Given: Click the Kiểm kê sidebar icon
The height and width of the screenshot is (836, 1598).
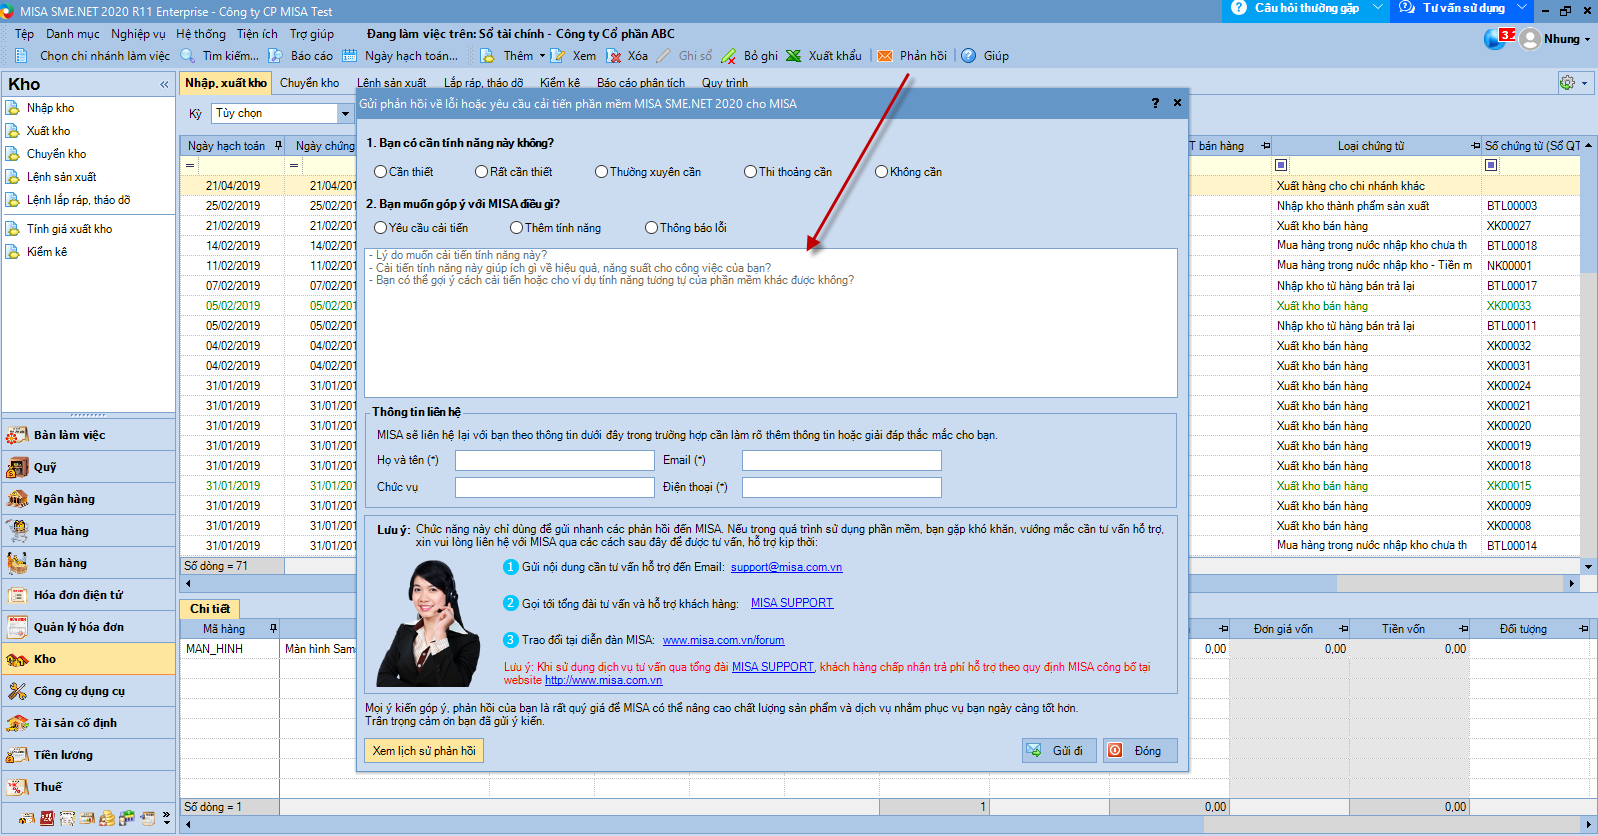Looking at the screenshot, I should [x=13, y=252].
